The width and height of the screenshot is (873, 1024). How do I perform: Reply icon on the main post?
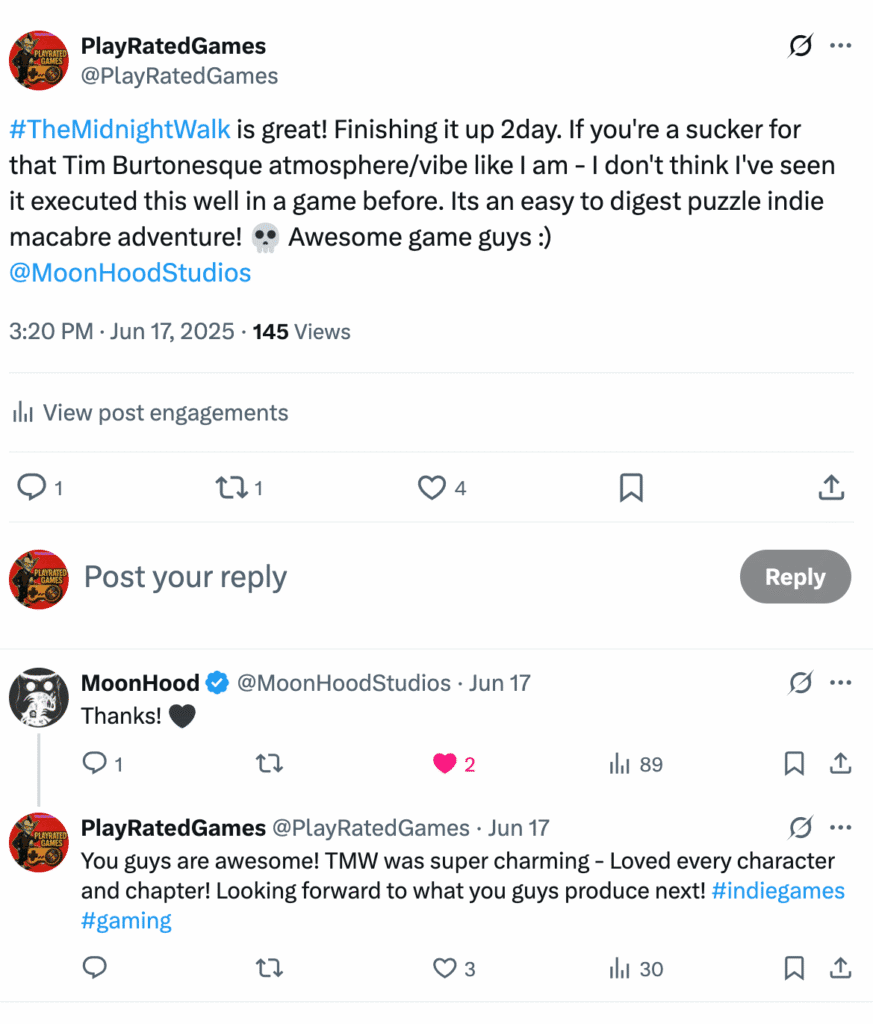pyautogui.click(x=33, y=488)
